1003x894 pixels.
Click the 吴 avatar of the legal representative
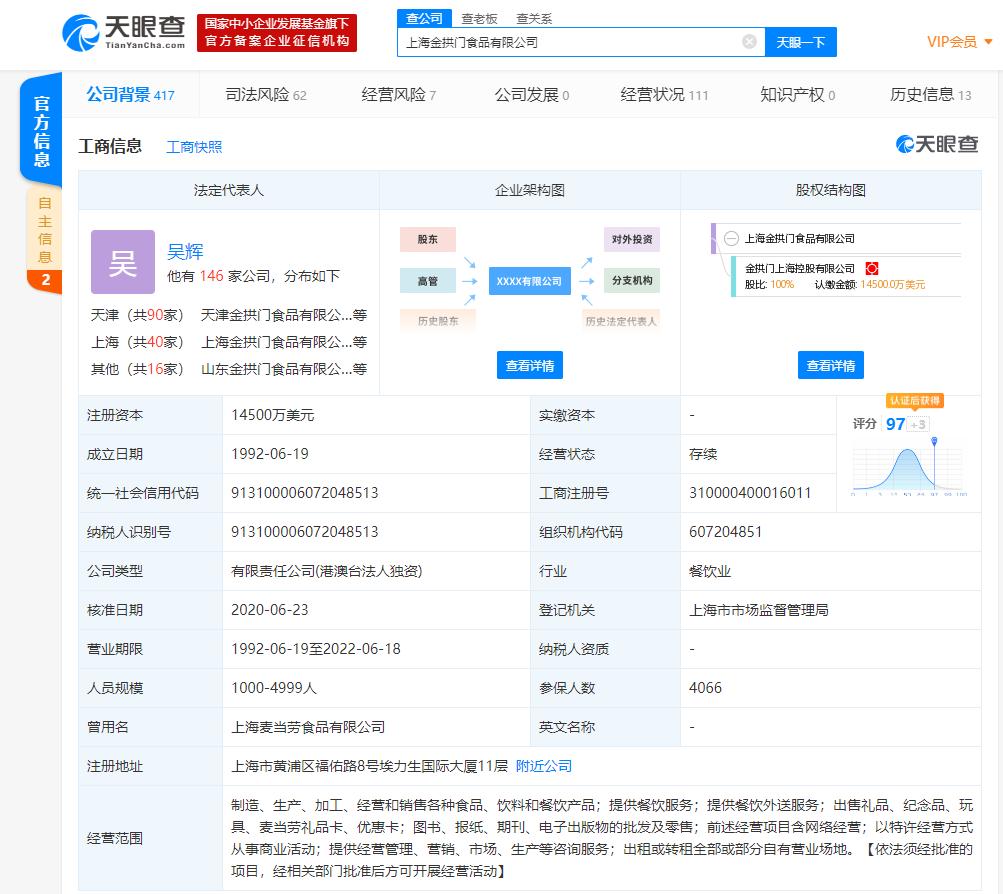pyautogui.click(x=123, y=262)
